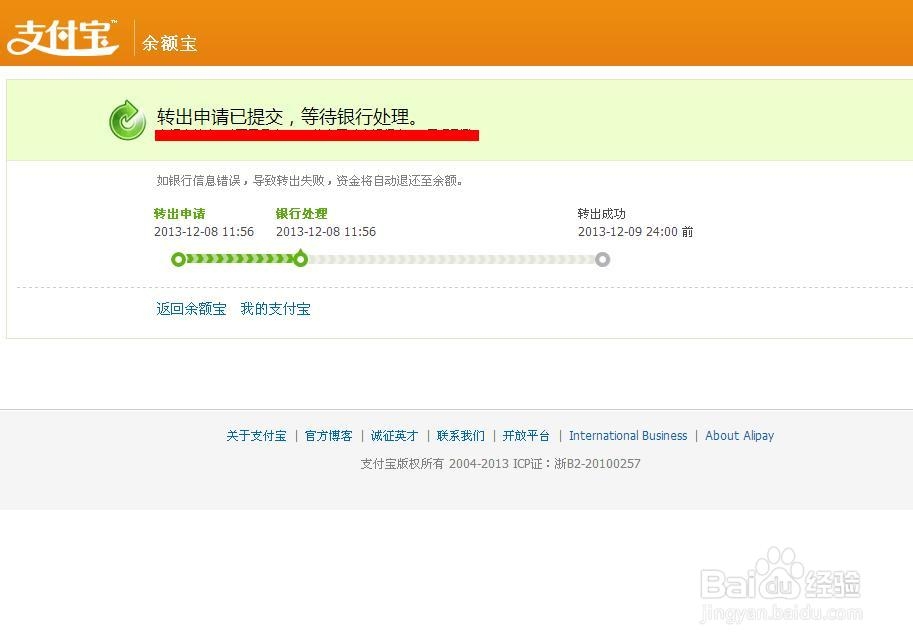Viewport: 913px width, 644px height.
Task: Click the 银行处理 progress node
Action: tap(300, 259)
